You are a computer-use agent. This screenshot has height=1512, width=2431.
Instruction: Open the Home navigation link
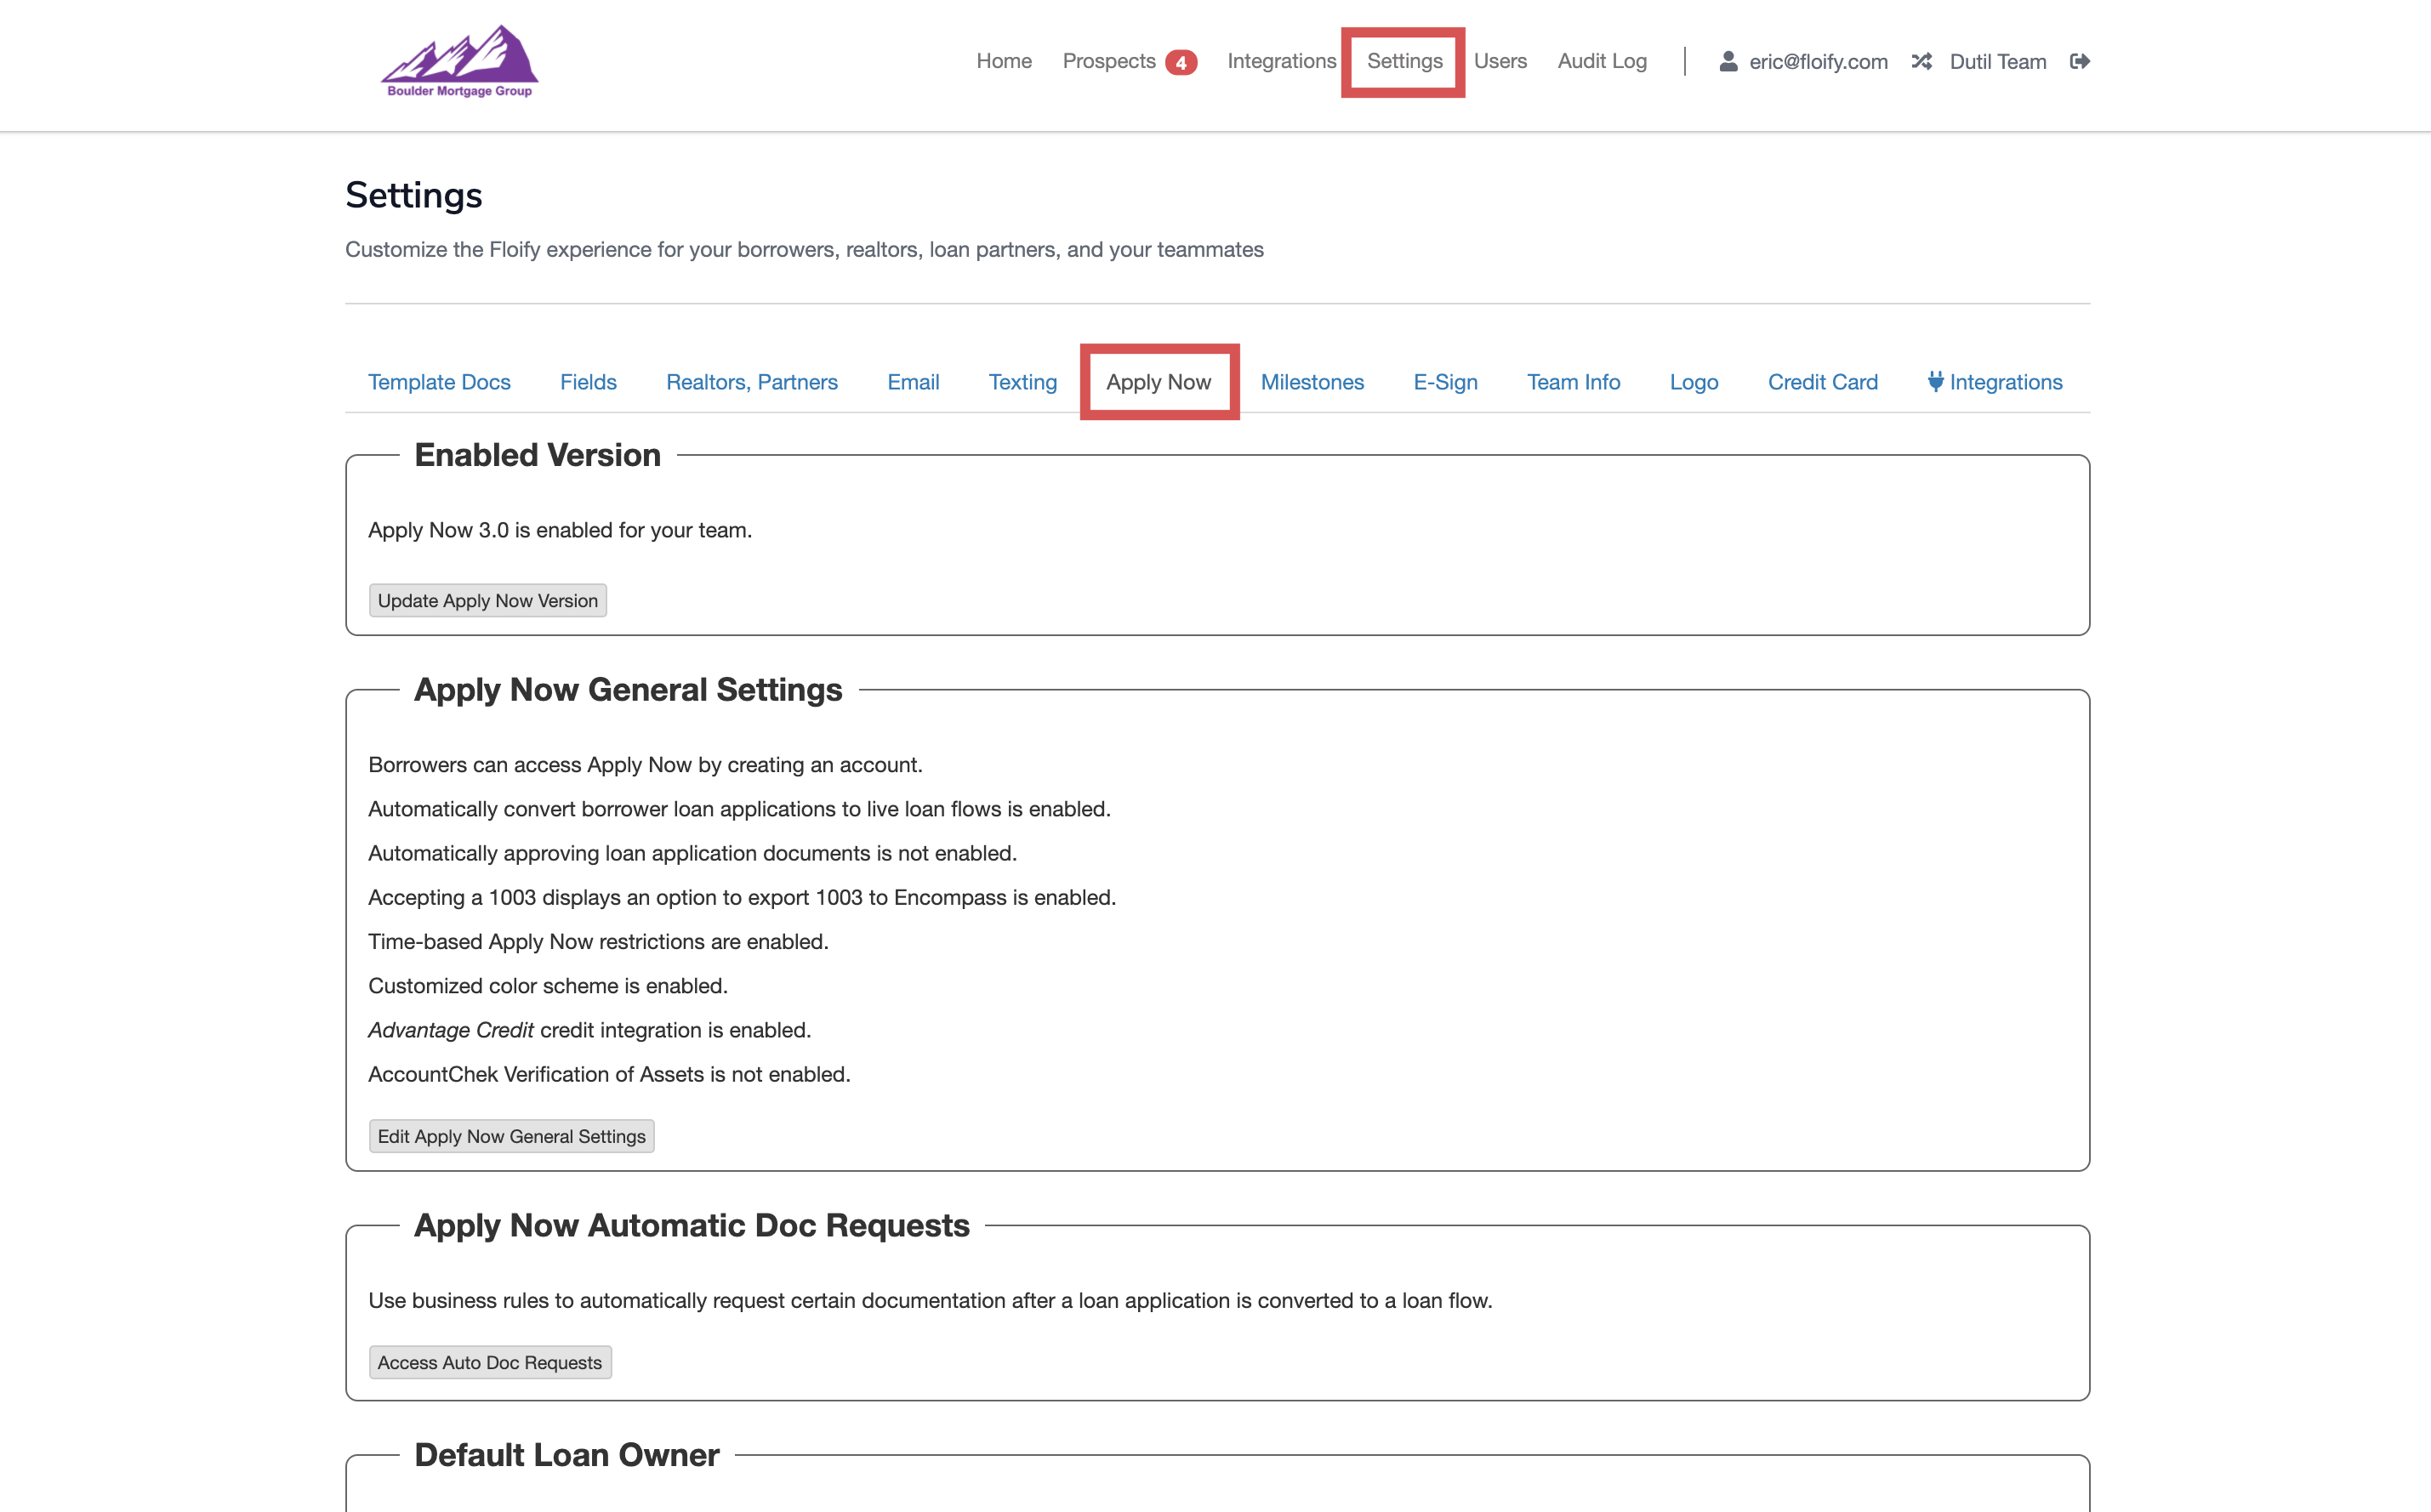click(1003, 61)
